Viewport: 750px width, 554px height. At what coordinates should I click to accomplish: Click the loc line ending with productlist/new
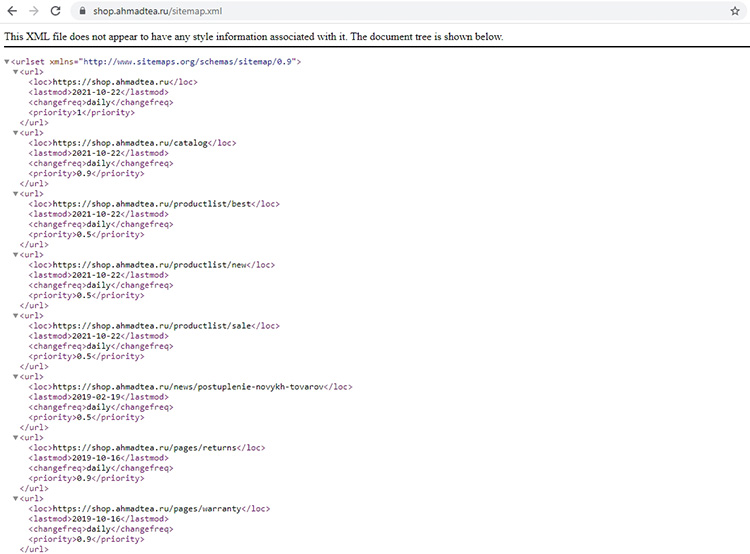click(152, 265)
